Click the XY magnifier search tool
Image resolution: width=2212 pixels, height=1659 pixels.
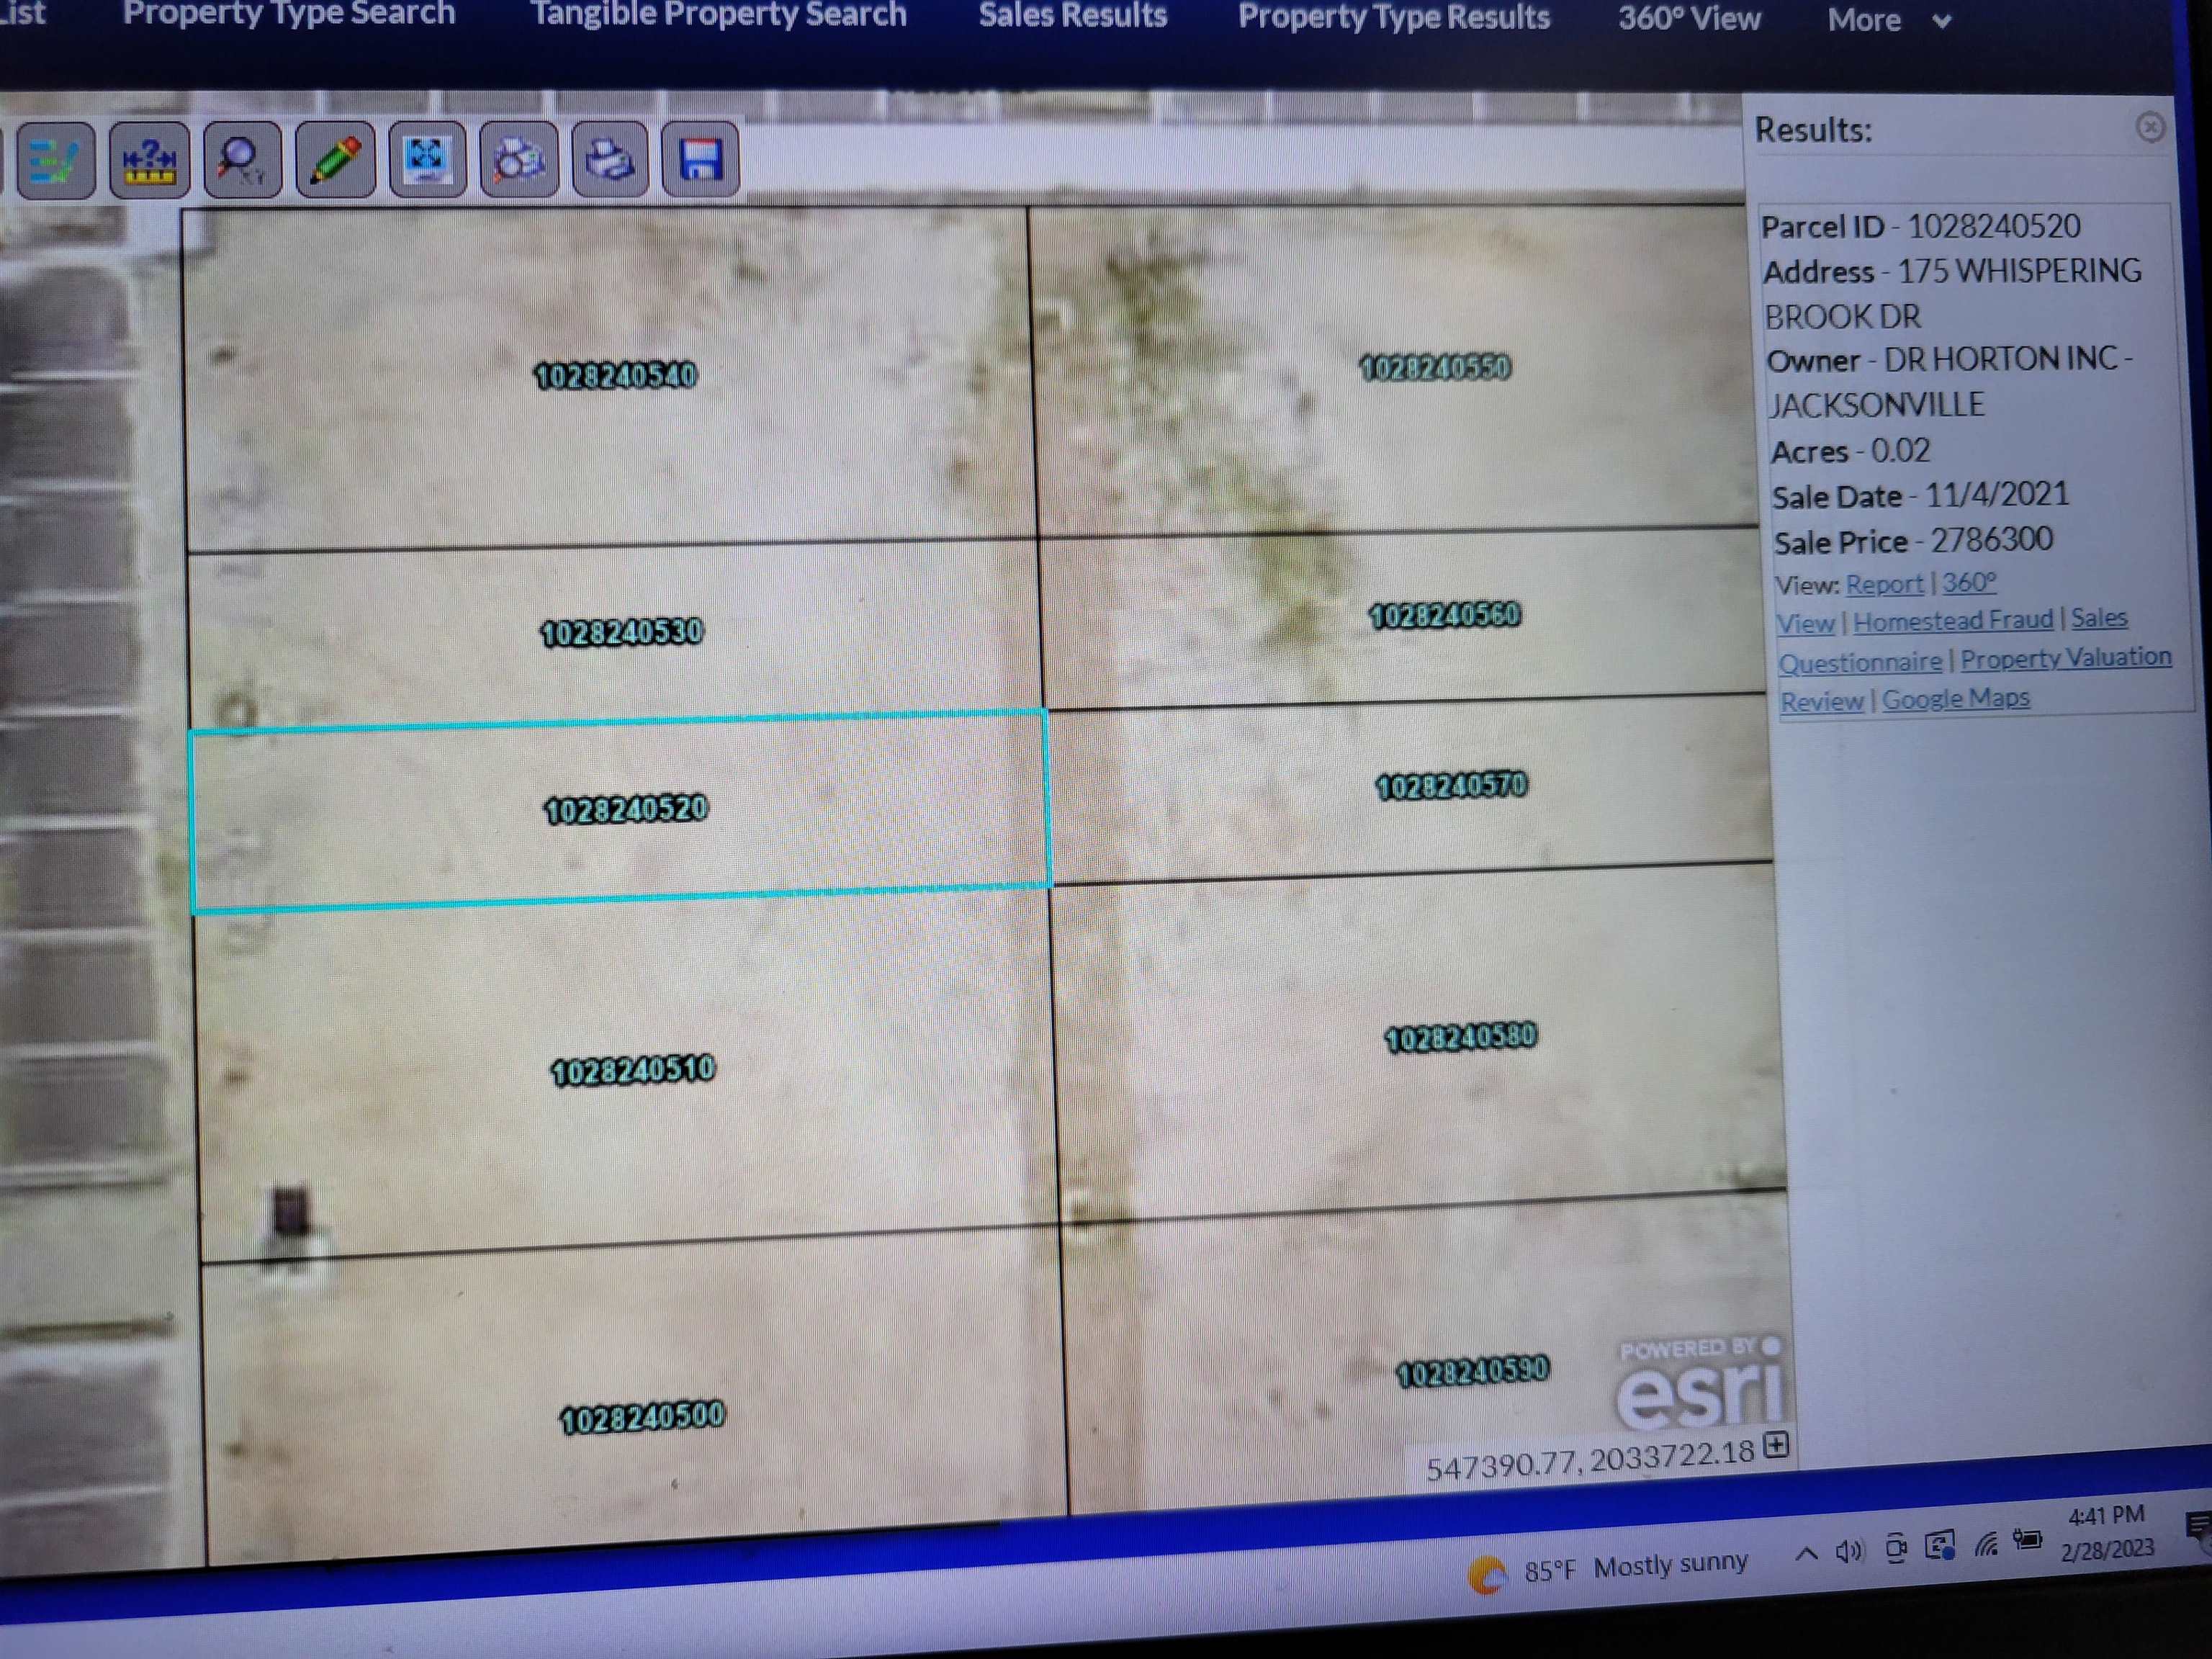242,160
